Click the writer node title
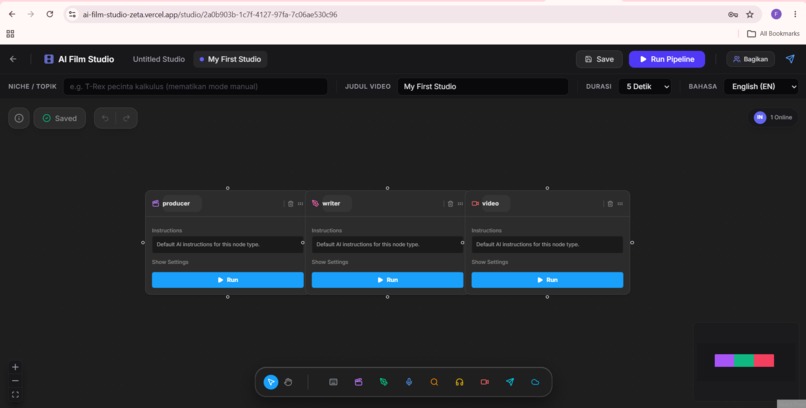This screenshot has height=408, width=806. coord(332,203)
